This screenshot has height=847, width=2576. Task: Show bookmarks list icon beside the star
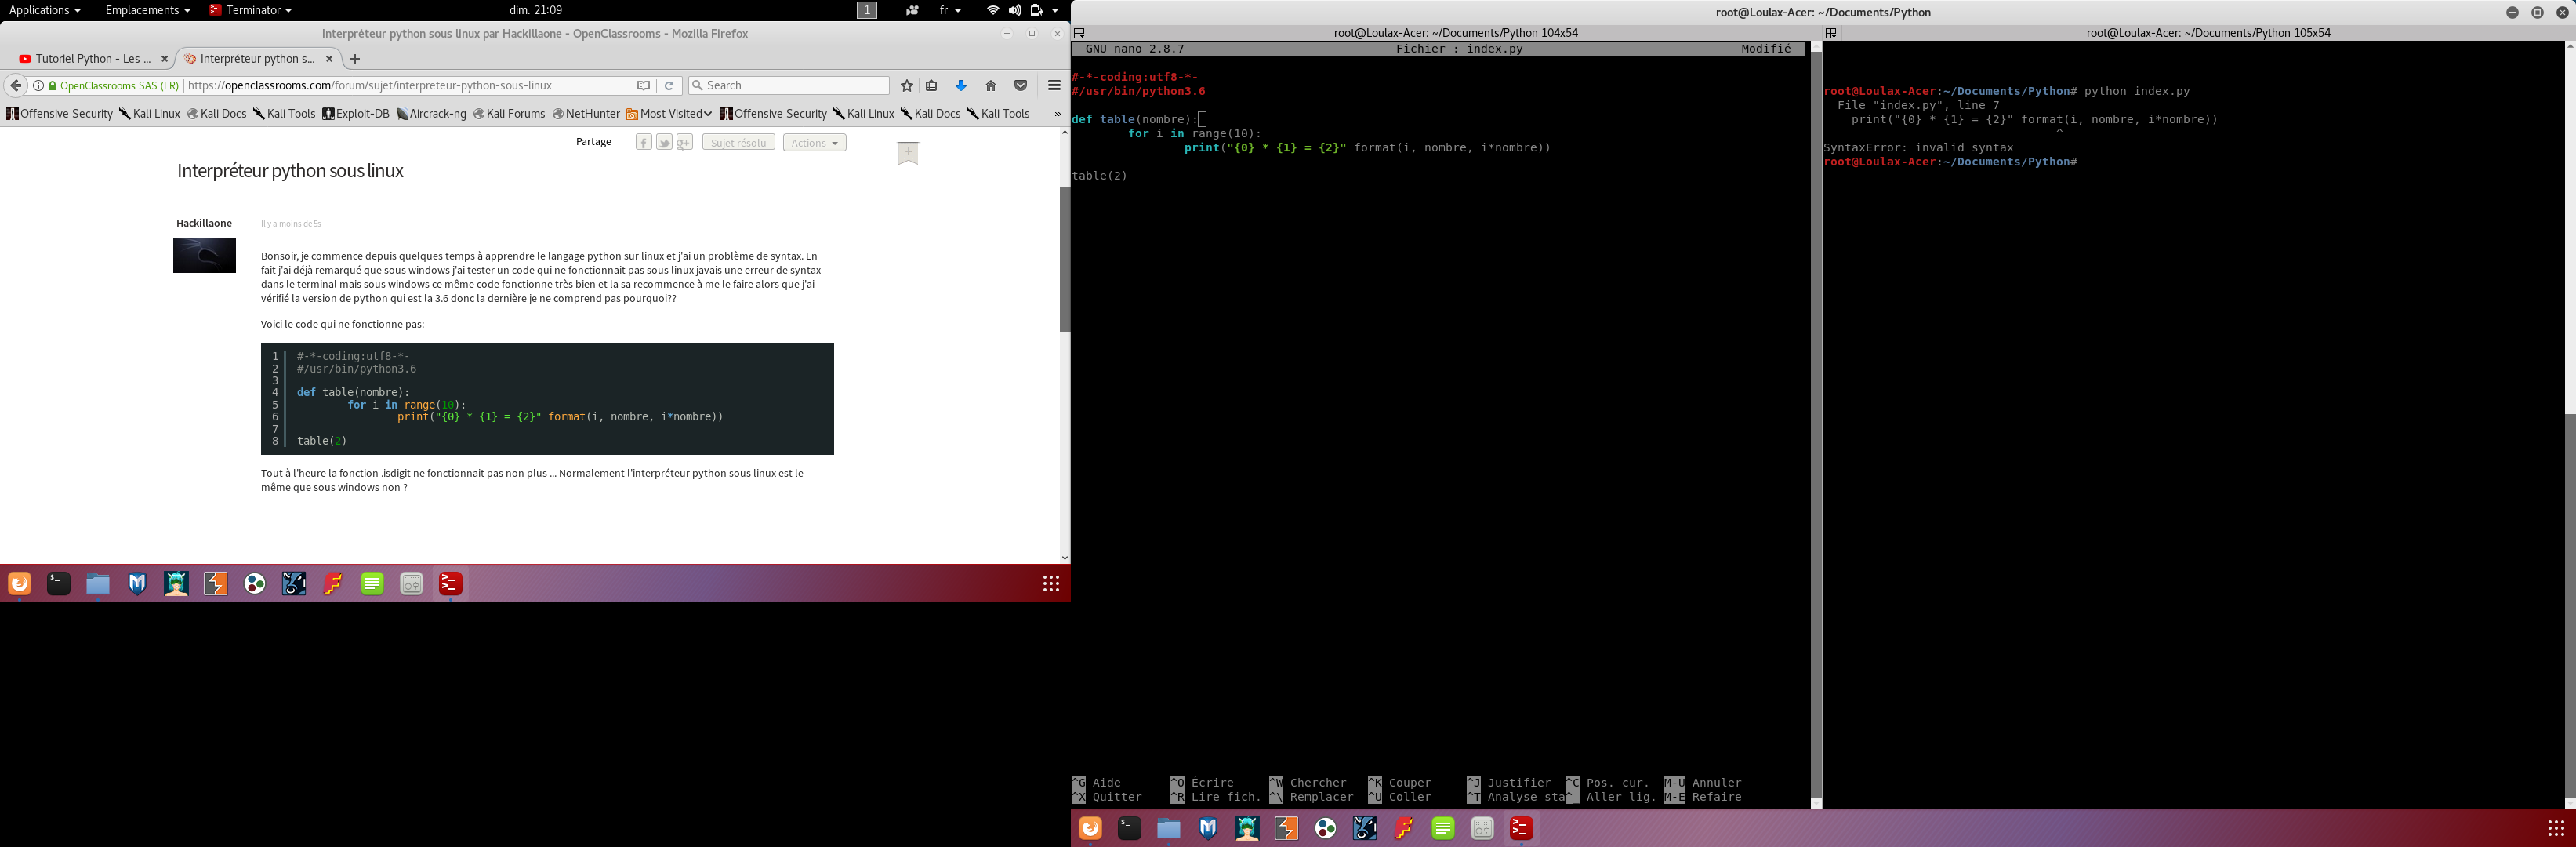click(932, 86)
